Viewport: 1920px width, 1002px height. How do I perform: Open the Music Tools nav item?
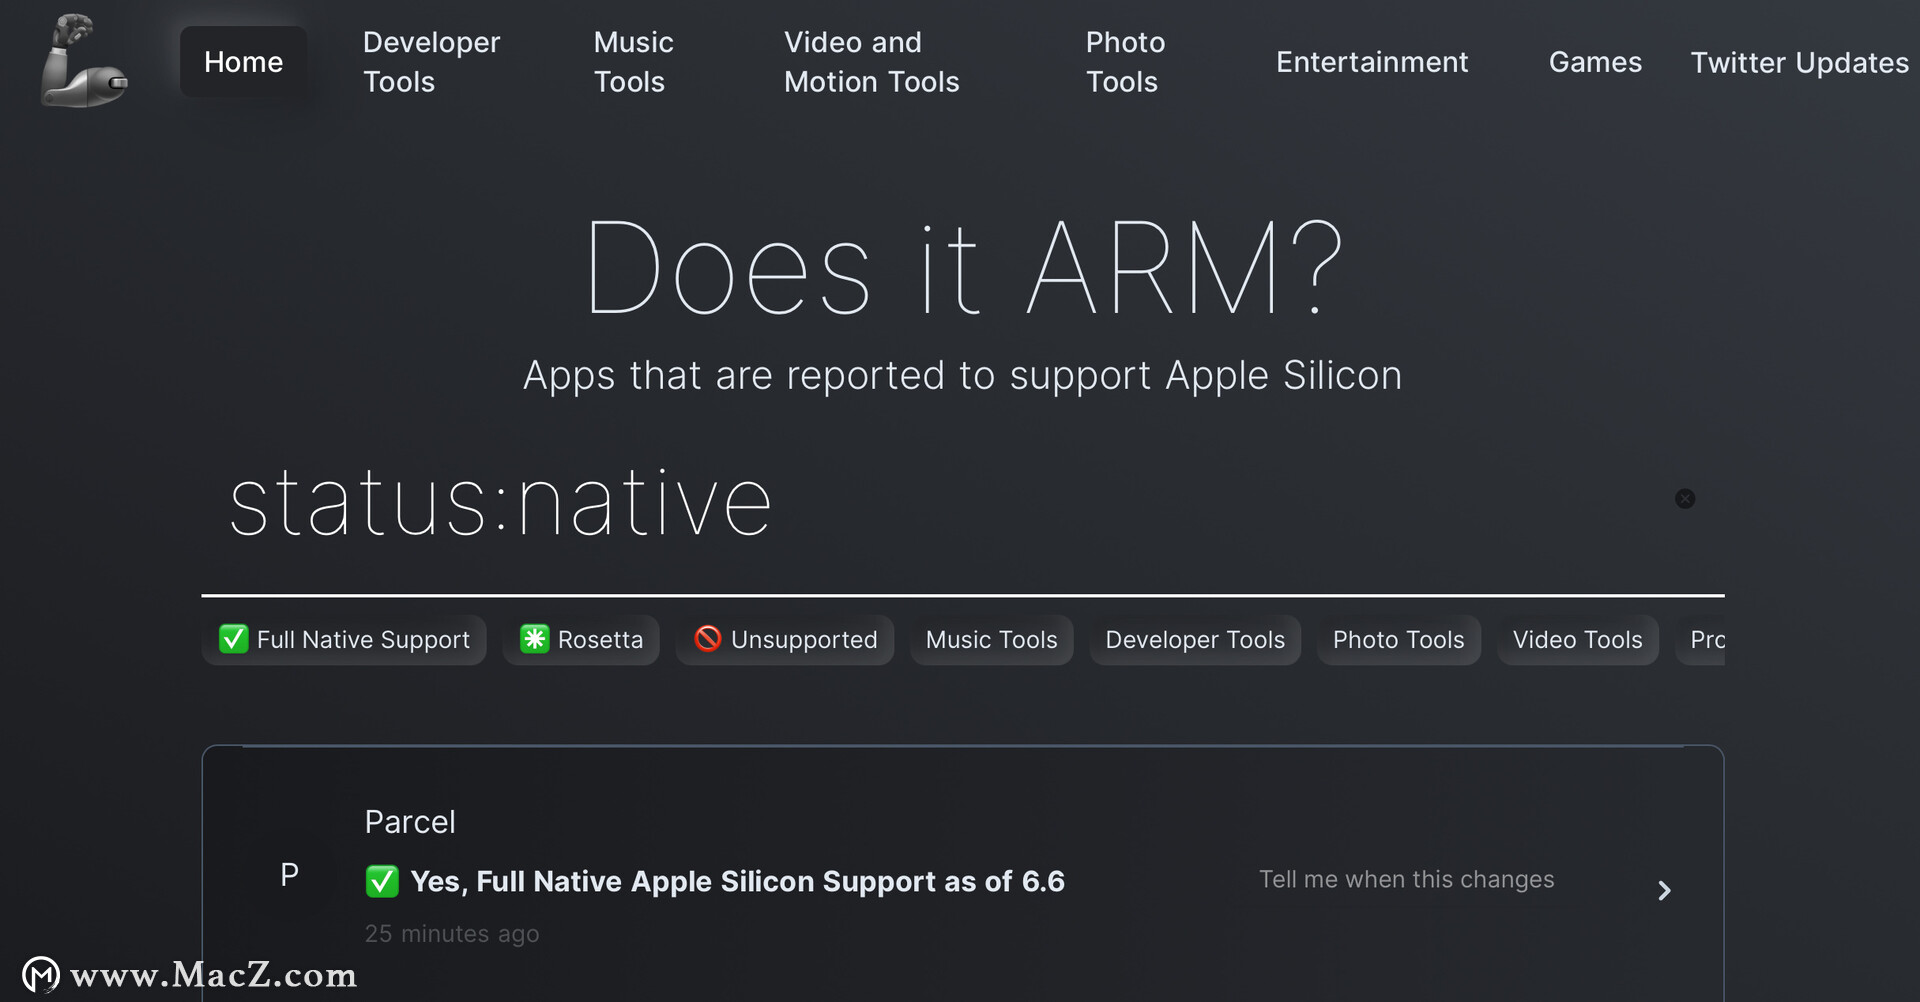[633, 62]
